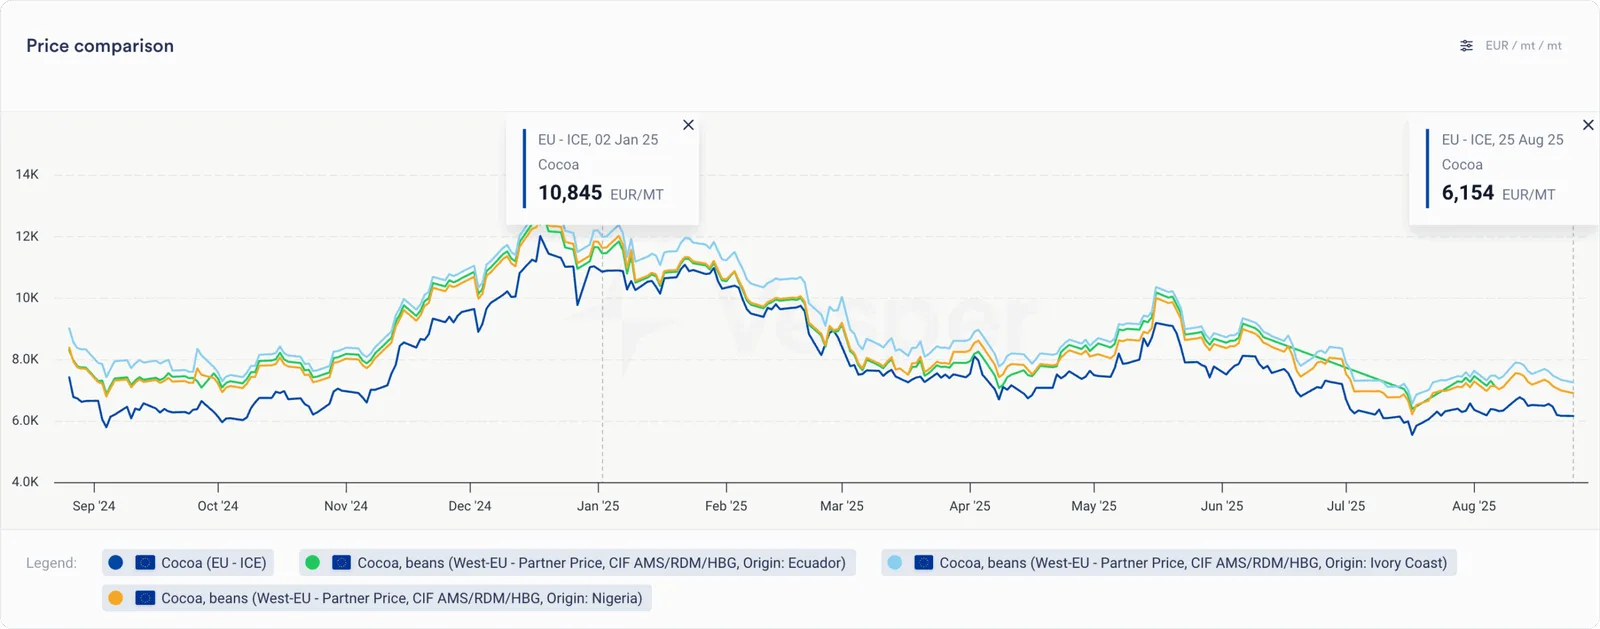Click the light blue Ivory Coast color dot
This screenshot has height=629, width=1600.
pos(894,563)
